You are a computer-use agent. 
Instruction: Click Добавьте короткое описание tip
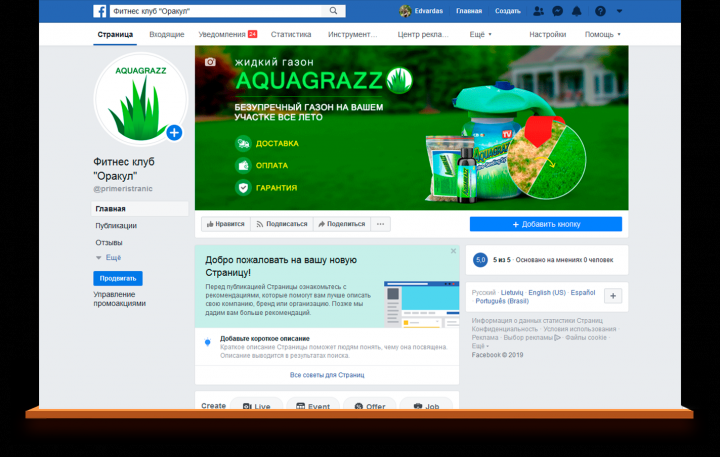265,339
